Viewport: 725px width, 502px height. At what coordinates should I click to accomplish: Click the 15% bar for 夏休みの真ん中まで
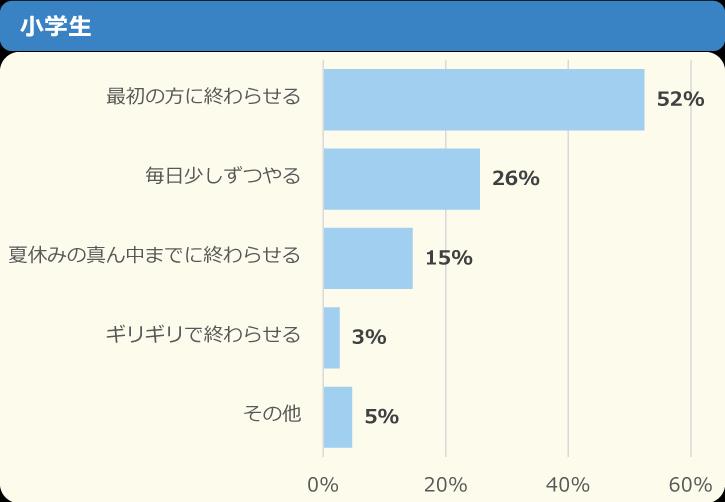368,258
